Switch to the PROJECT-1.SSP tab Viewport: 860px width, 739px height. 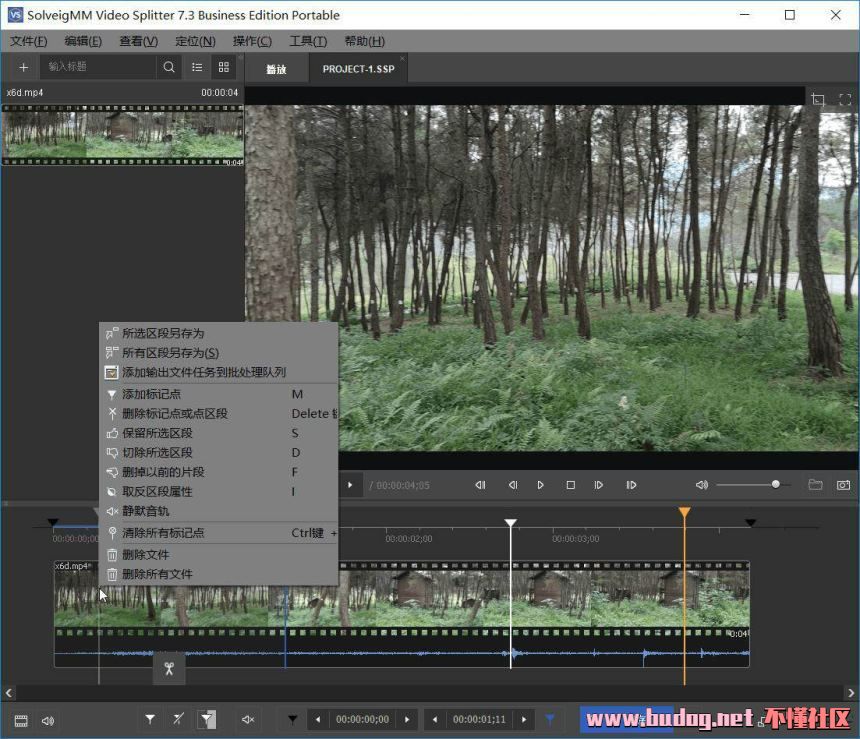coord(358,69)
